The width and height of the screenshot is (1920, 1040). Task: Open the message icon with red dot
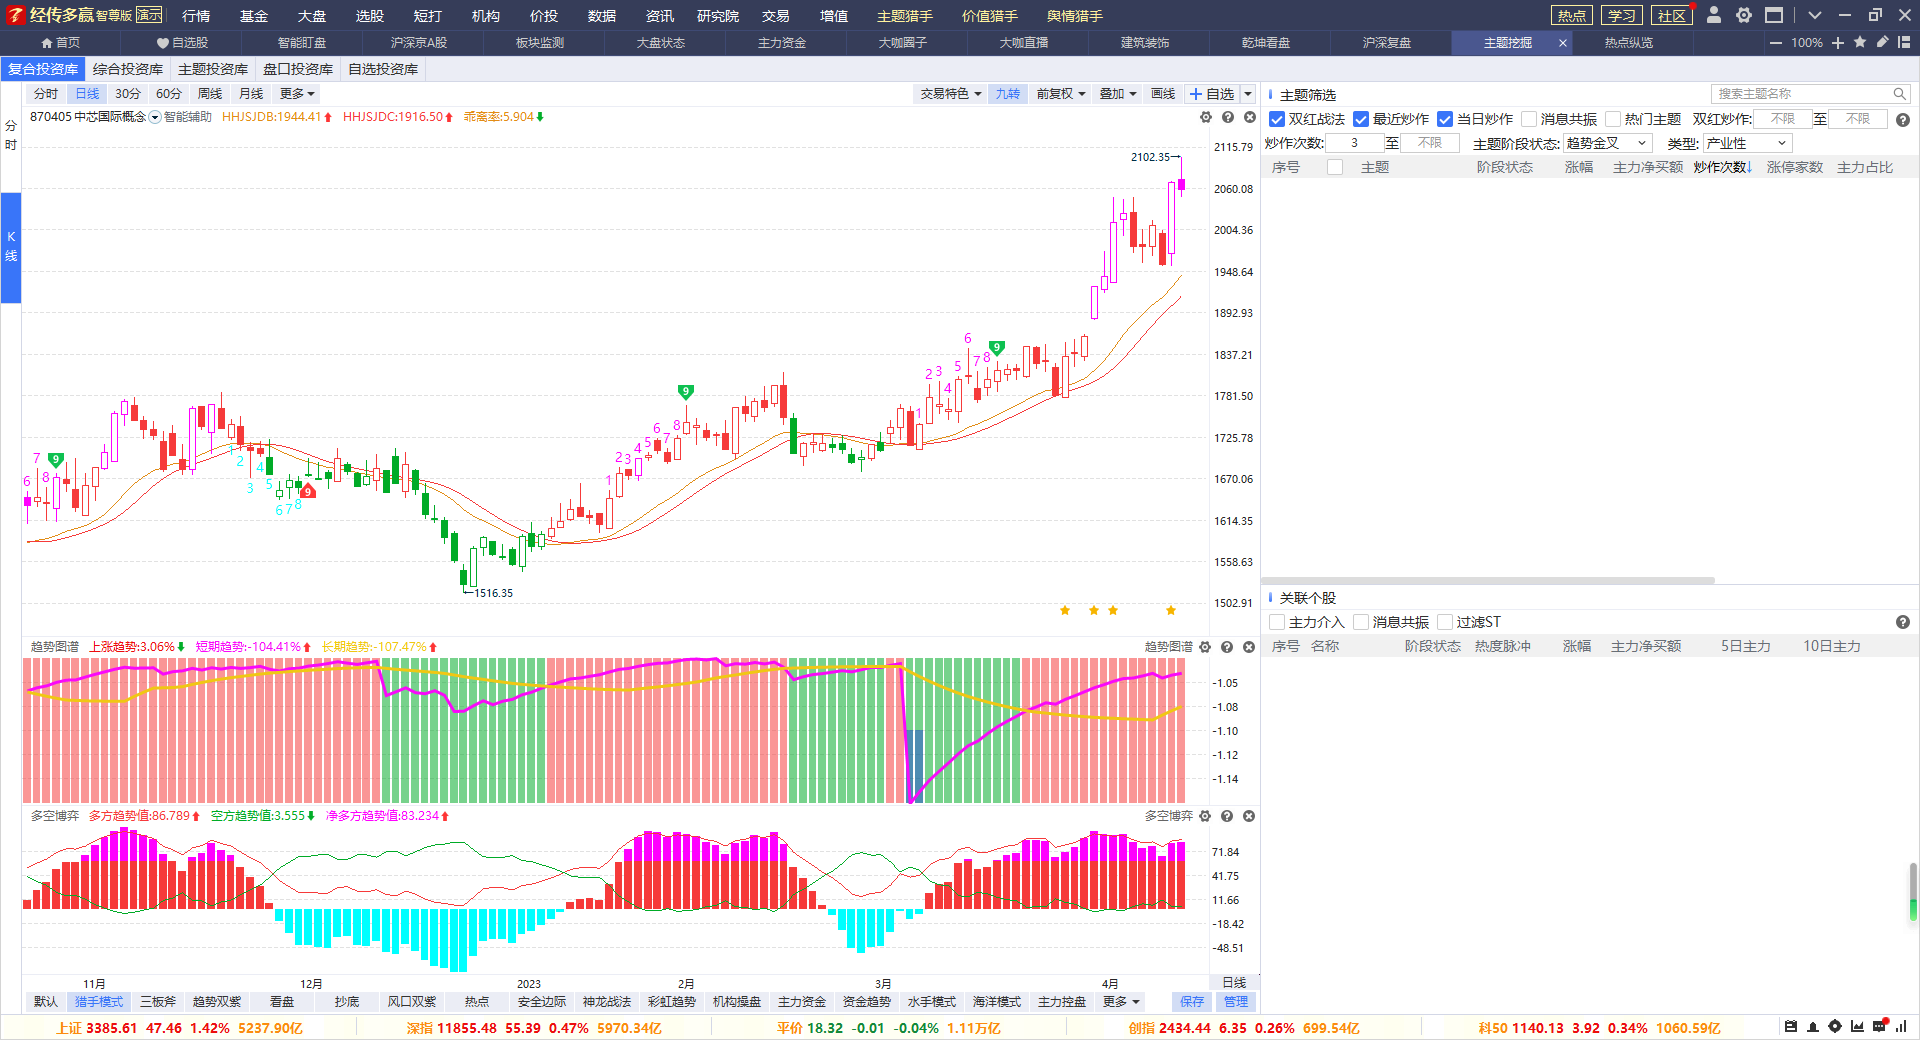(1879, 1026)
